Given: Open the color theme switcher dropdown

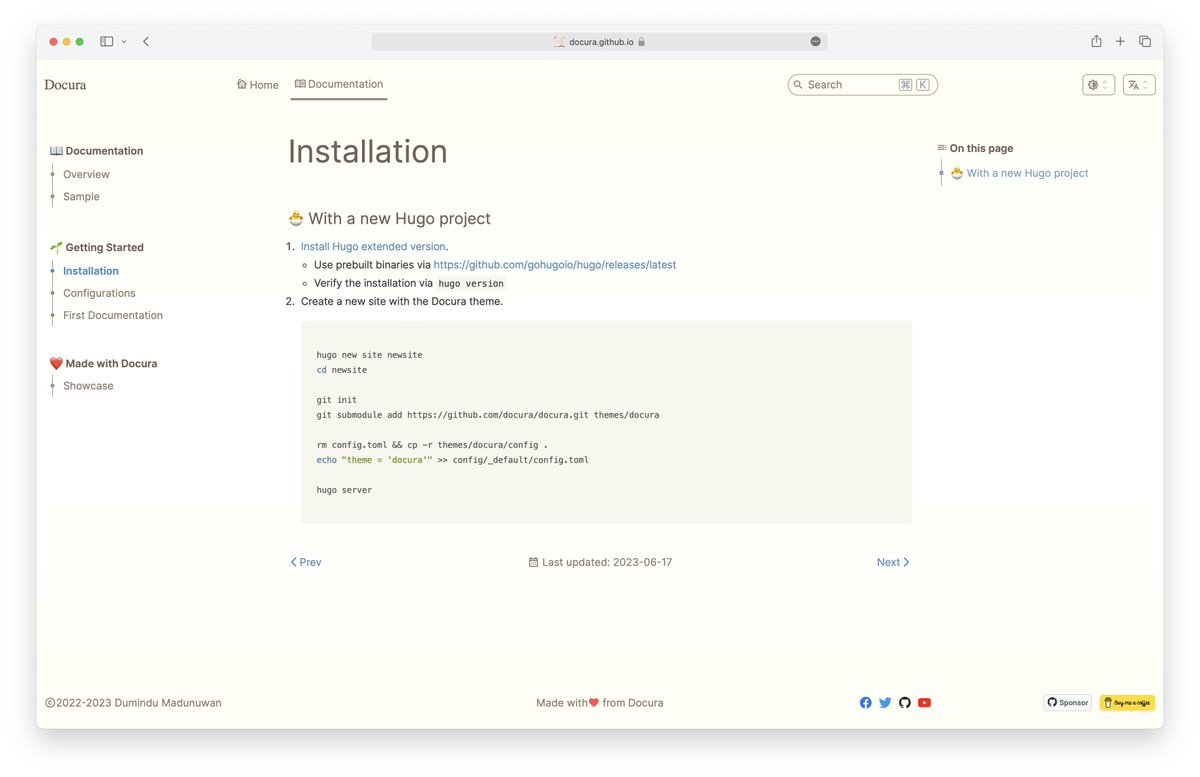Looking at the screenshot, I should (1098, 85).
